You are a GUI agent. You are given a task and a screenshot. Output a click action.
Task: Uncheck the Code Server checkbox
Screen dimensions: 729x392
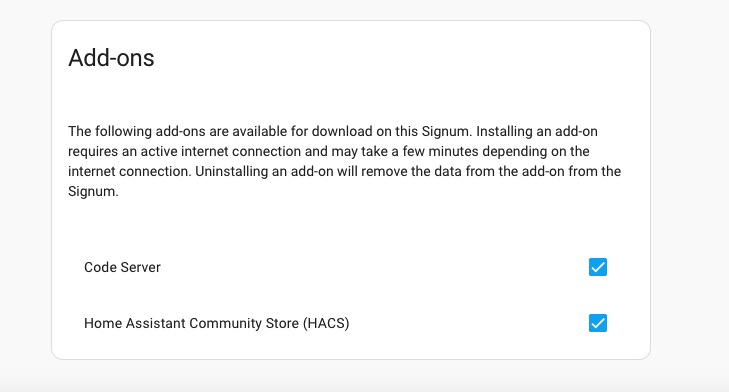click(597, 267)
